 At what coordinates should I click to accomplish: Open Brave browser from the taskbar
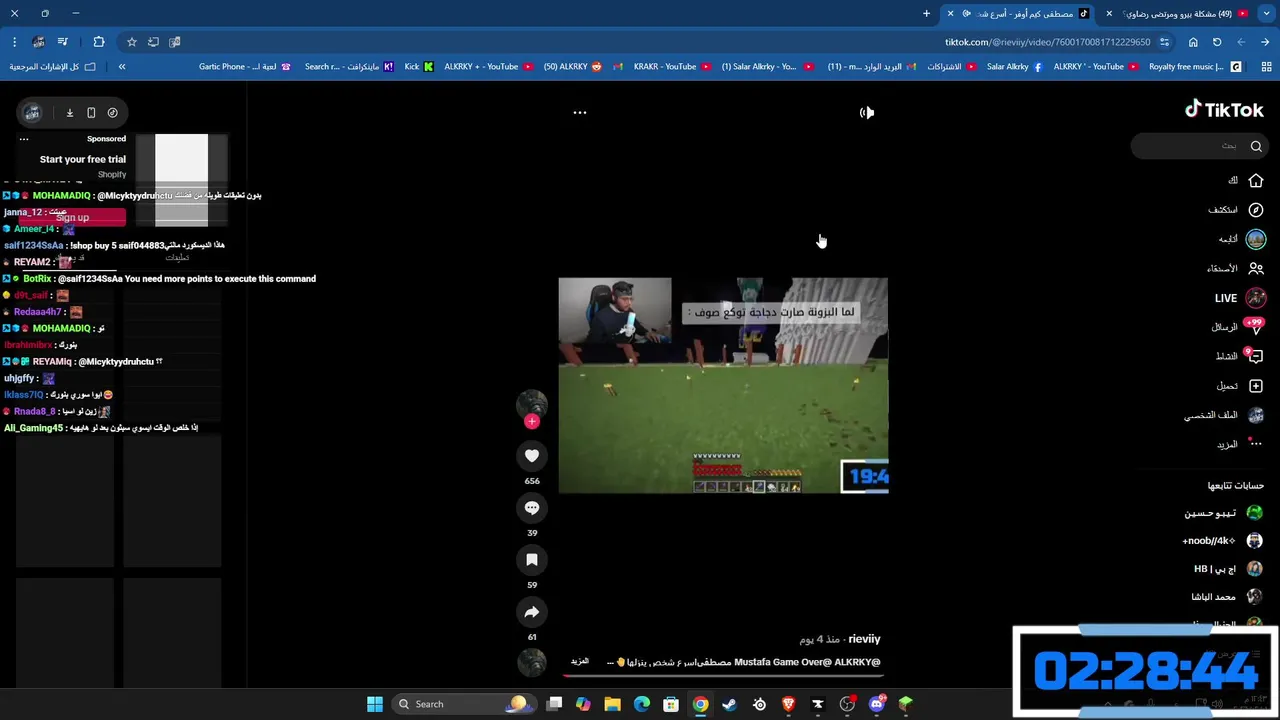[x=789, y=704]
